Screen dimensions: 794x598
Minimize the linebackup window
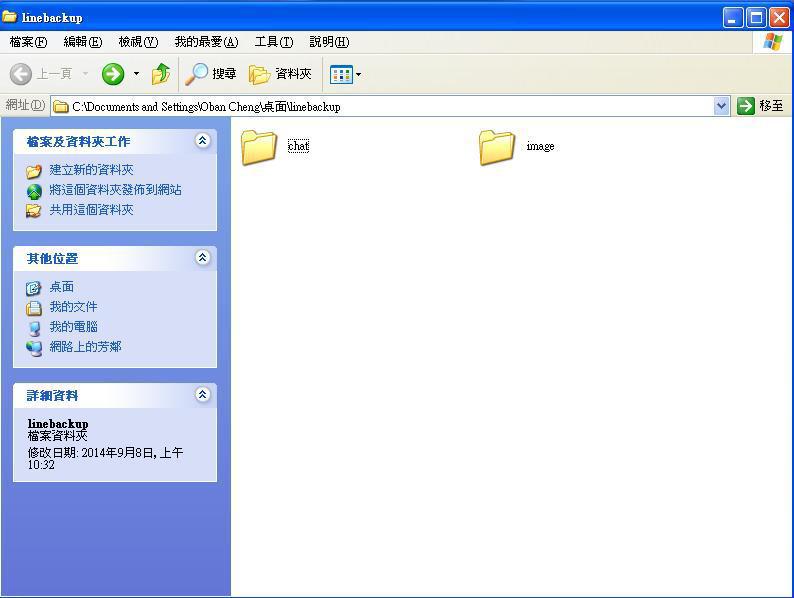(x=732, y=18)
